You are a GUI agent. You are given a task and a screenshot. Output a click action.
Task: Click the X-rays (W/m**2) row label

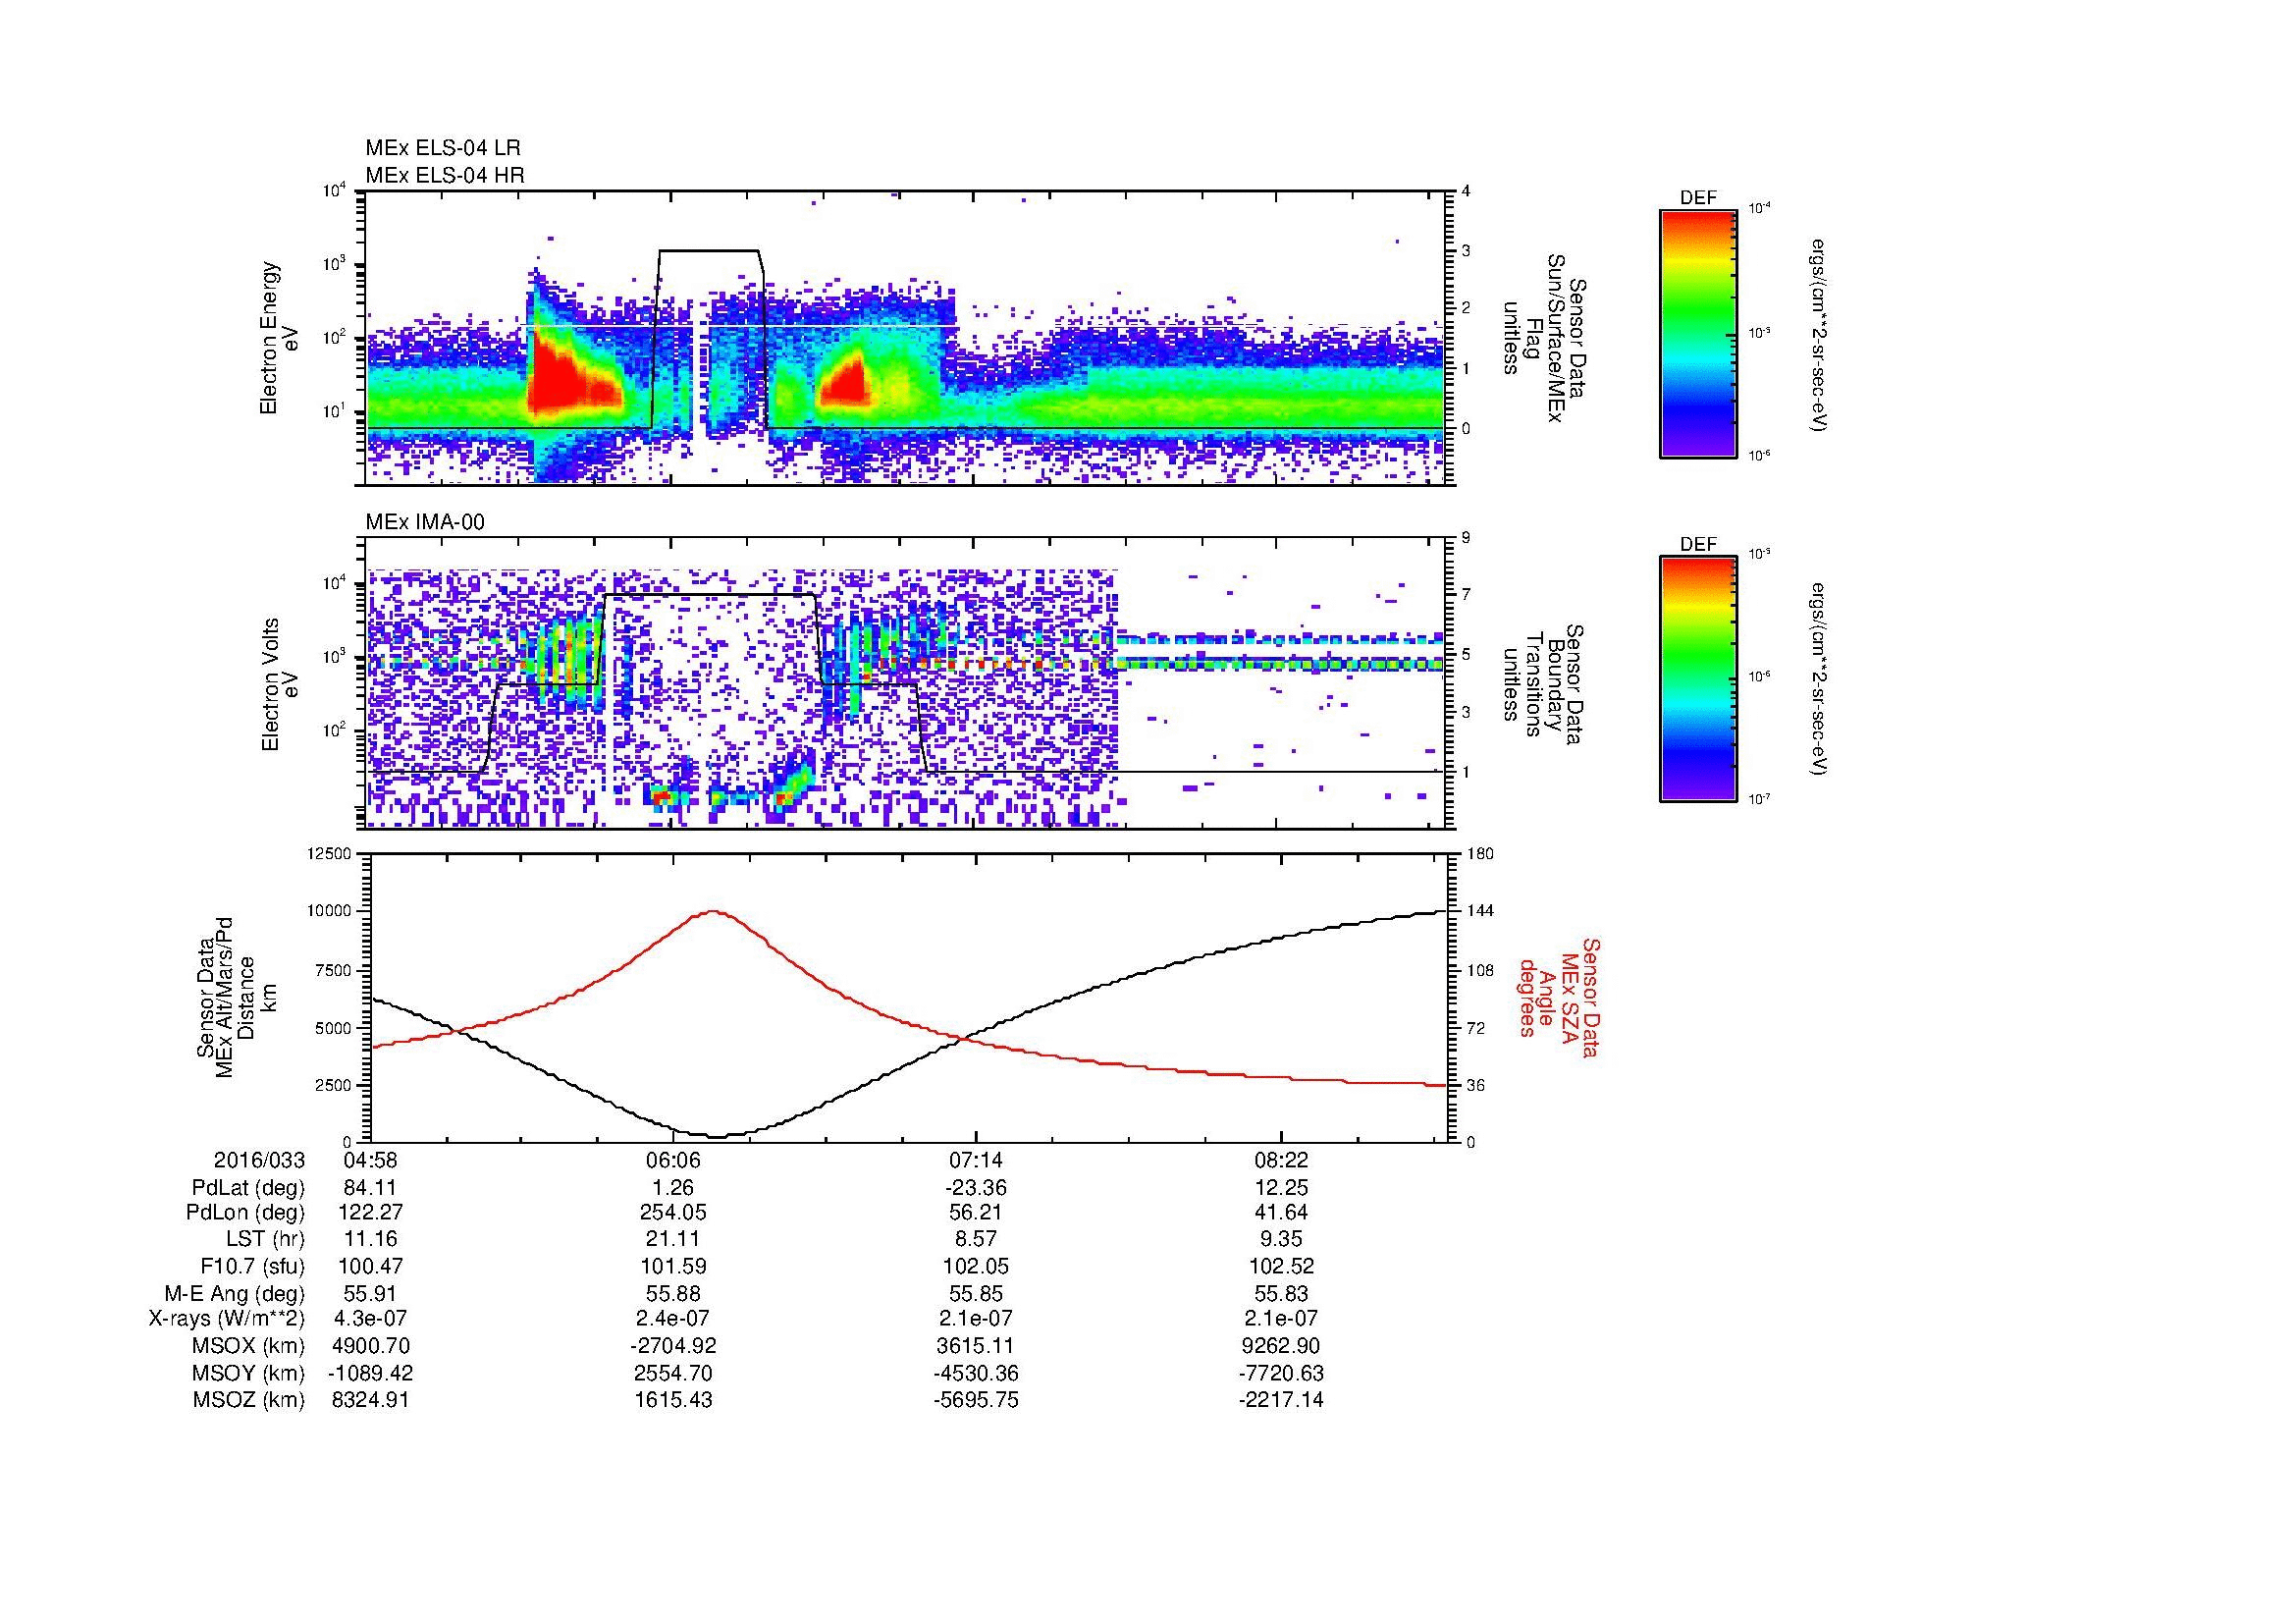tap(227, 1319)
